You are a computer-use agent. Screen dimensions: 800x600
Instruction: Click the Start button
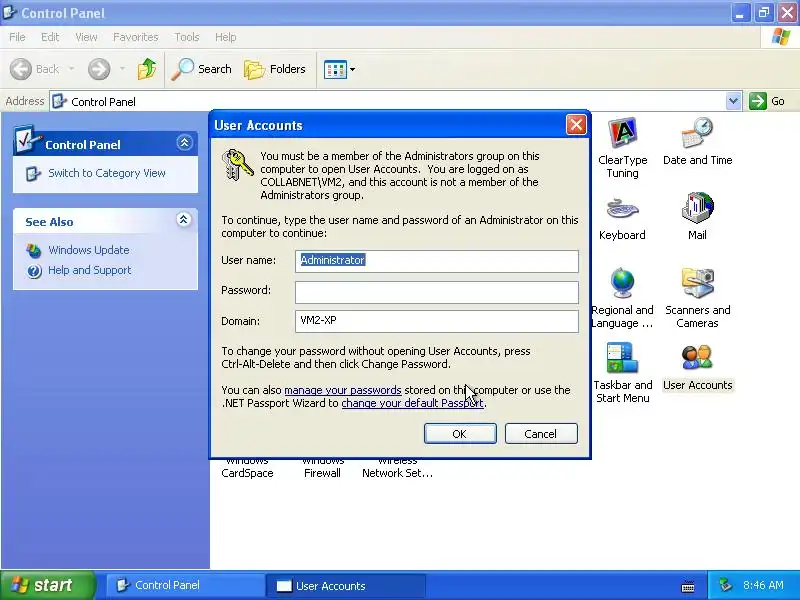47,585
